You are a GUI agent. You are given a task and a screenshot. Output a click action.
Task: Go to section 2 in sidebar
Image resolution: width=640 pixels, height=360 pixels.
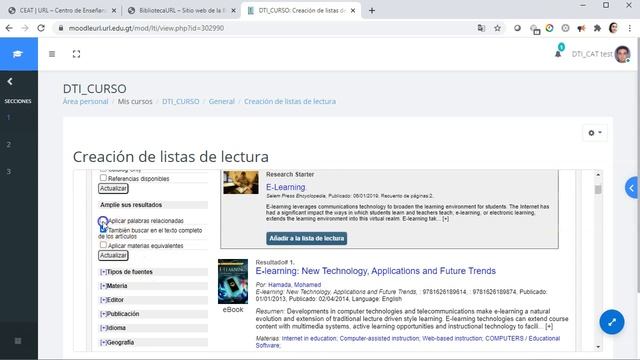pos(9,144)
